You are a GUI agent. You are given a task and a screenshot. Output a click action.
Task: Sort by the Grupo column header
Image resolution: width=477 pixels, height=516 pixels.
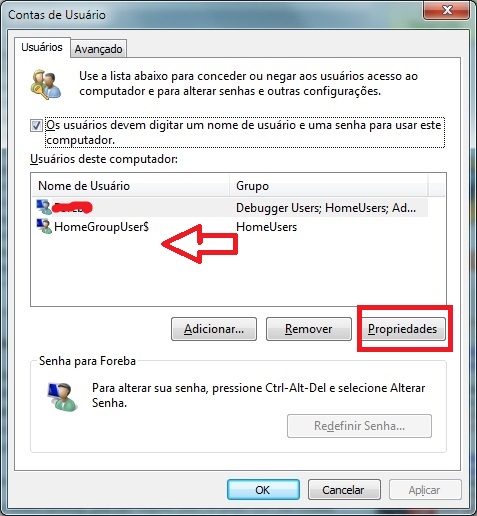[328, 185]
